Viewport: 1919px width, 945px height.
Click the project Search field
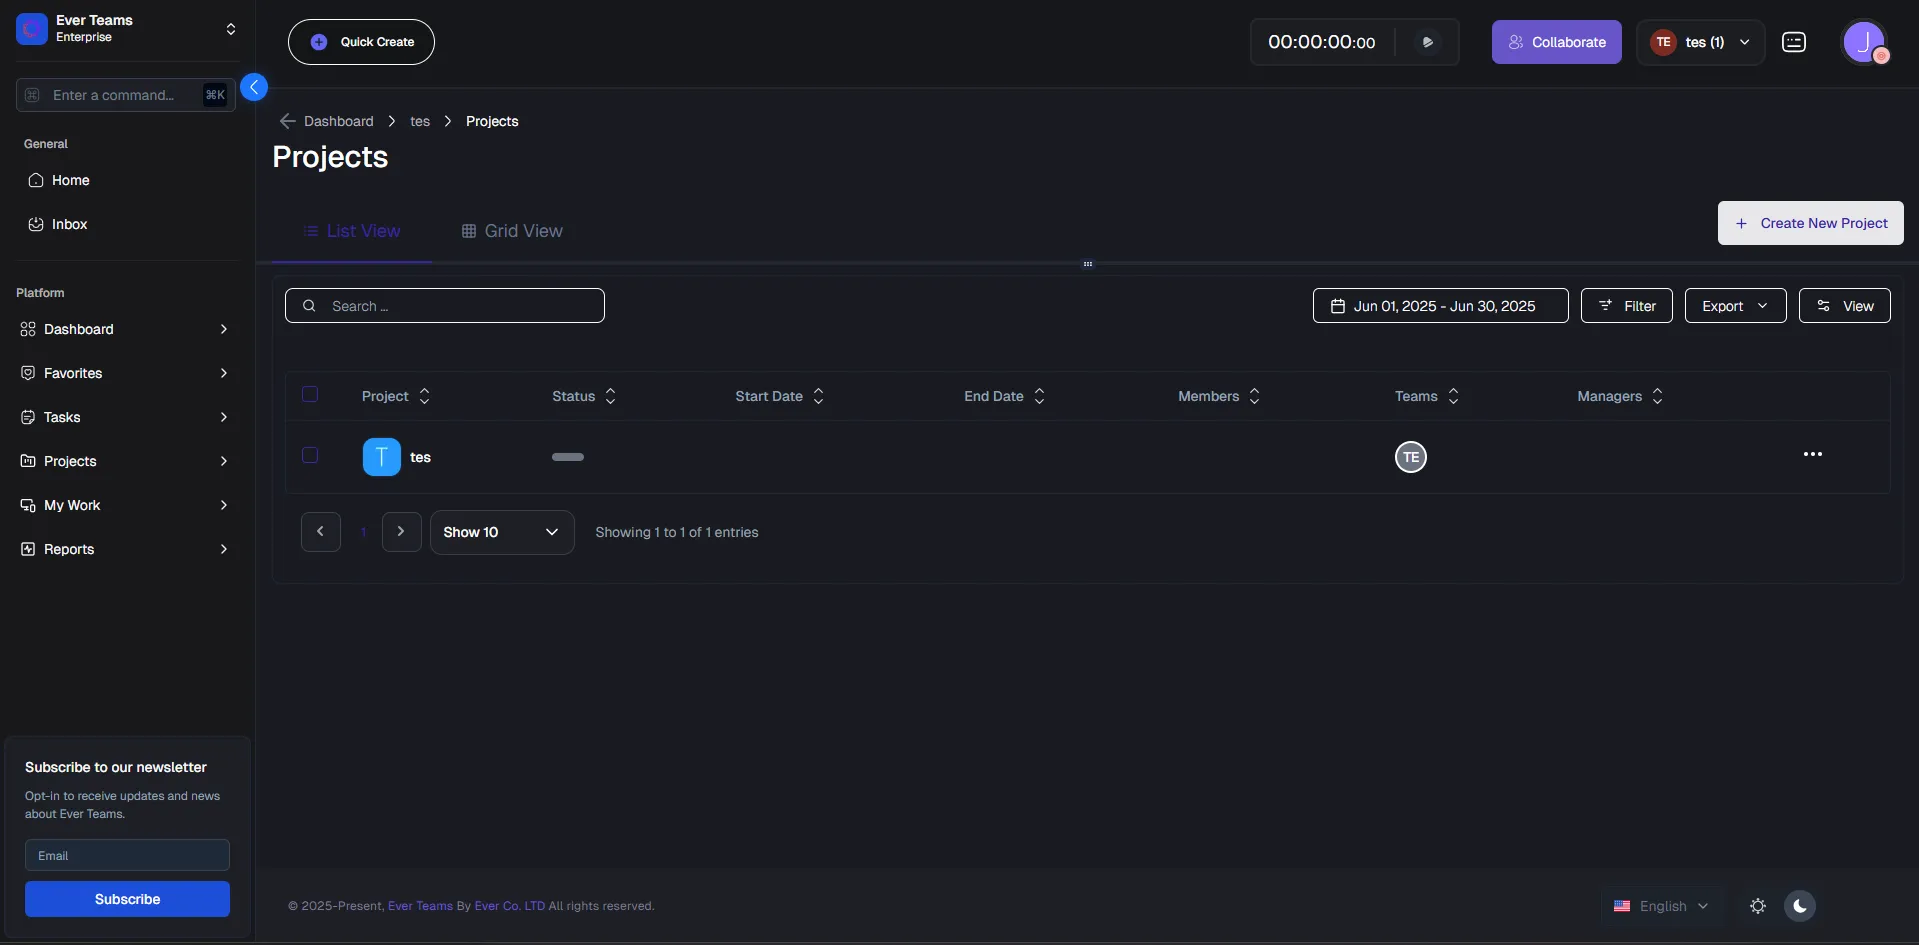(445, 306)
